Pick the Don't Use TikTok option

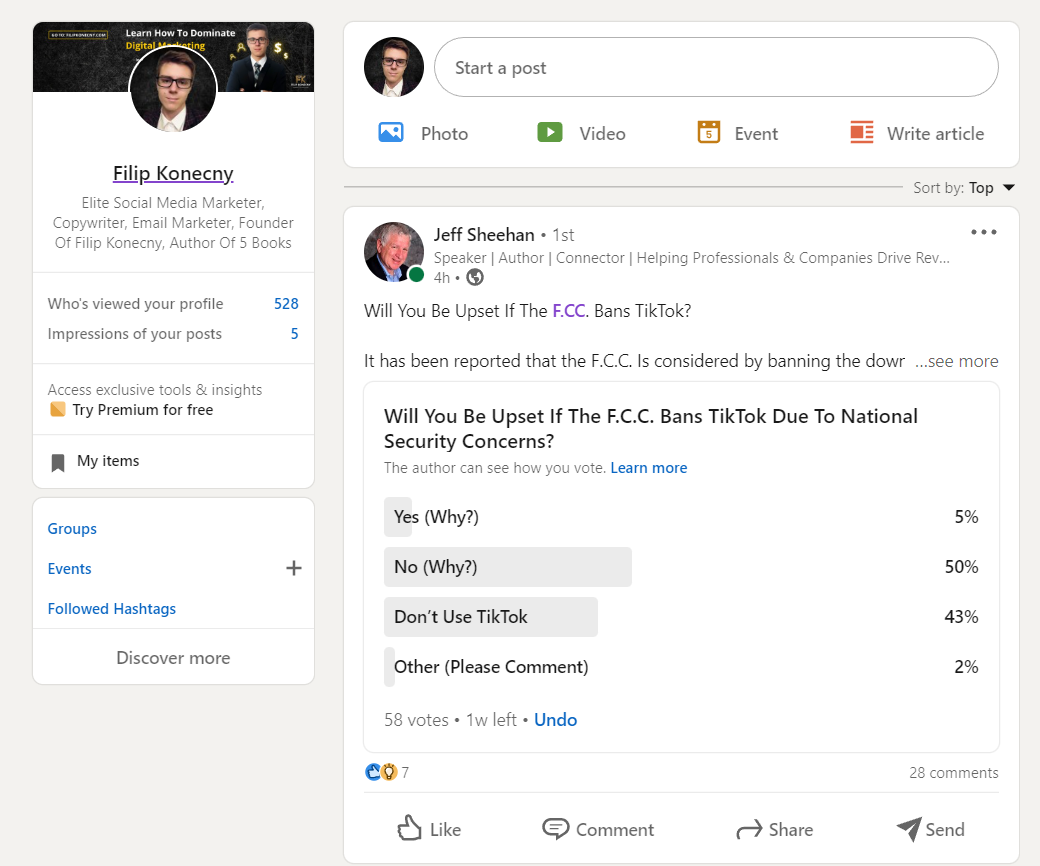(x=461, y=617)
